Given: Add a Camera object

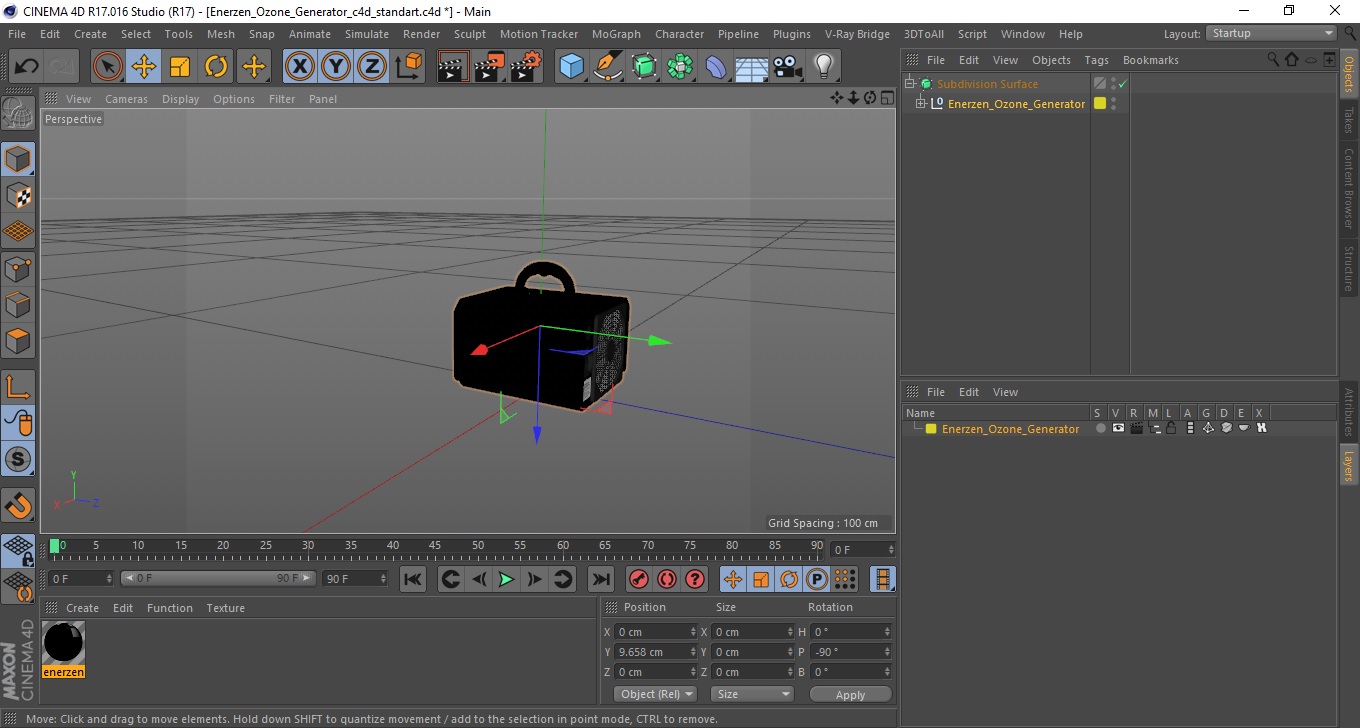Looking at the screenshot, I should click(788, 67).
